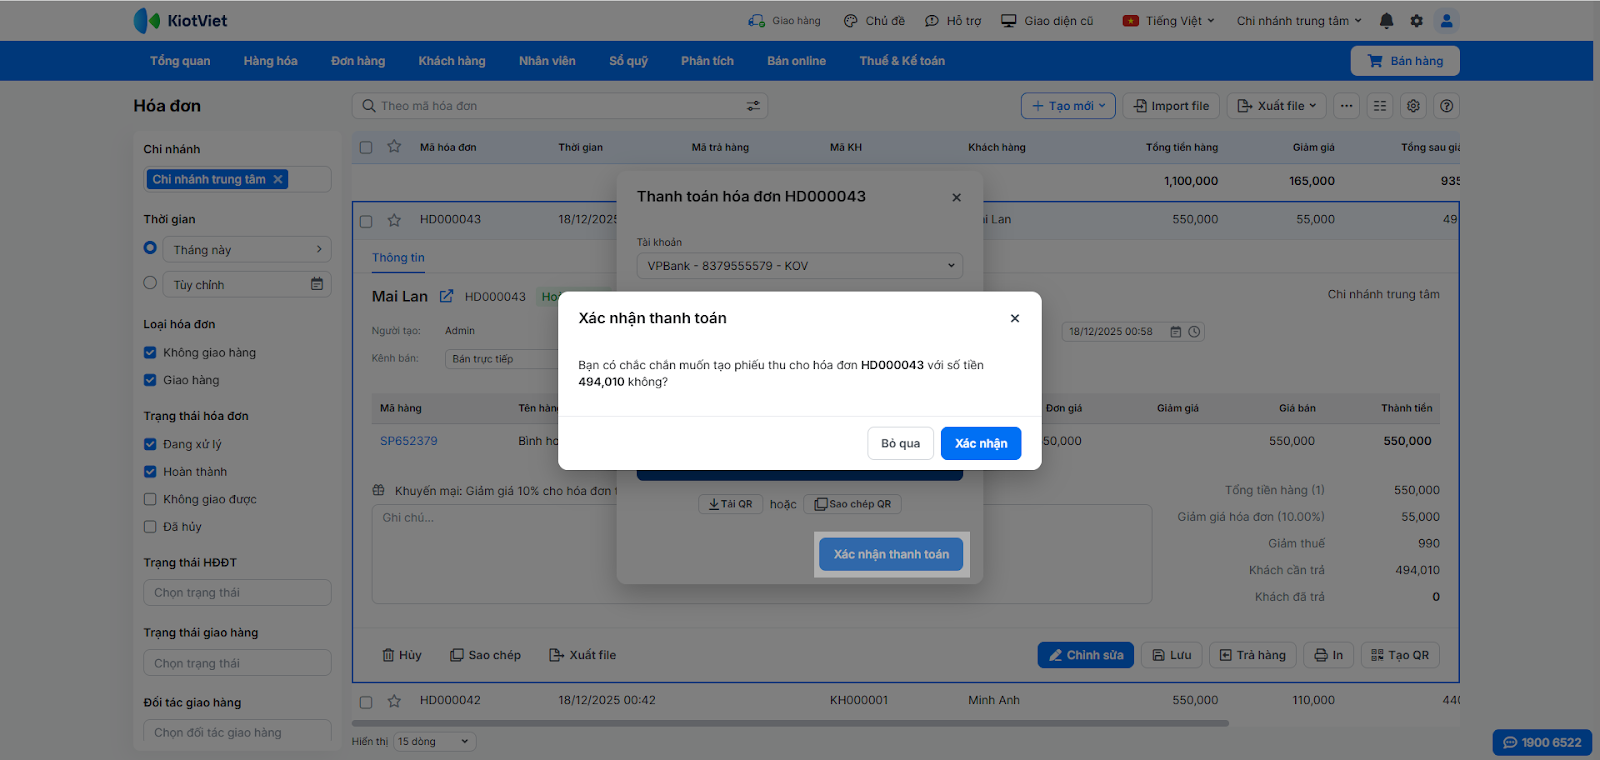Switch to Giao diện cũ
This screenshot has width=1600, height=760.
1047,21
